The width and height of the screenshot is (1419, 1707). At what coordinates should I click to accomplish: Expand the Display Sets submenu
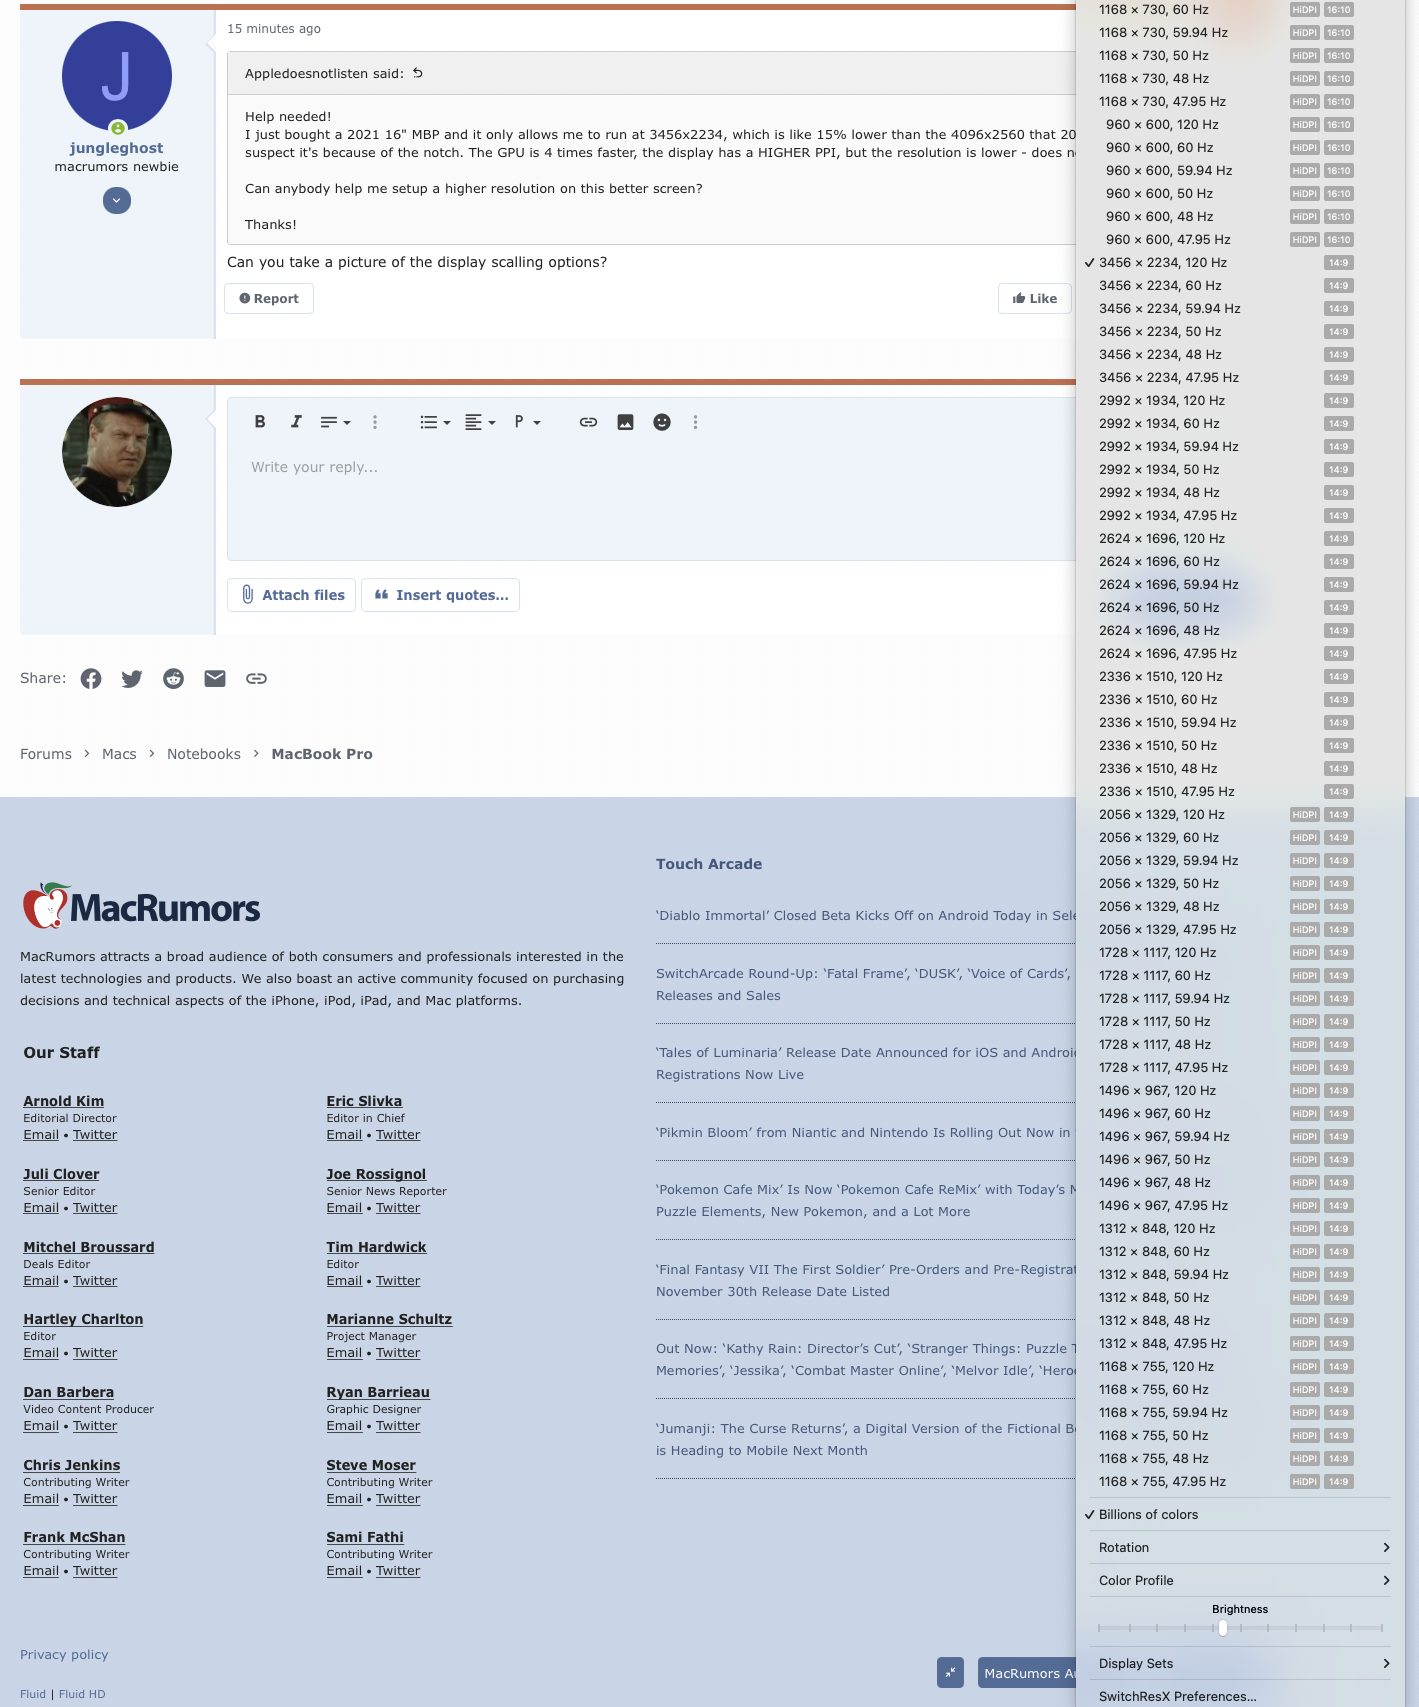click(x=1240, y=1664)
